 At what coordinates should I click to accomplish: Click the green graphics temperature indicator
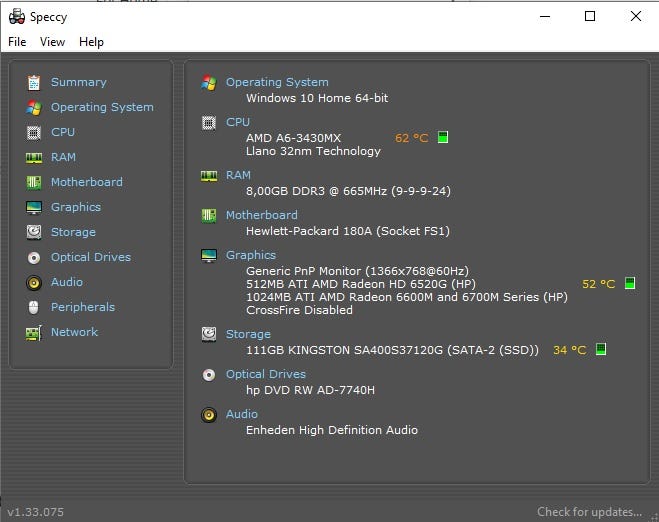coord(630,283)
